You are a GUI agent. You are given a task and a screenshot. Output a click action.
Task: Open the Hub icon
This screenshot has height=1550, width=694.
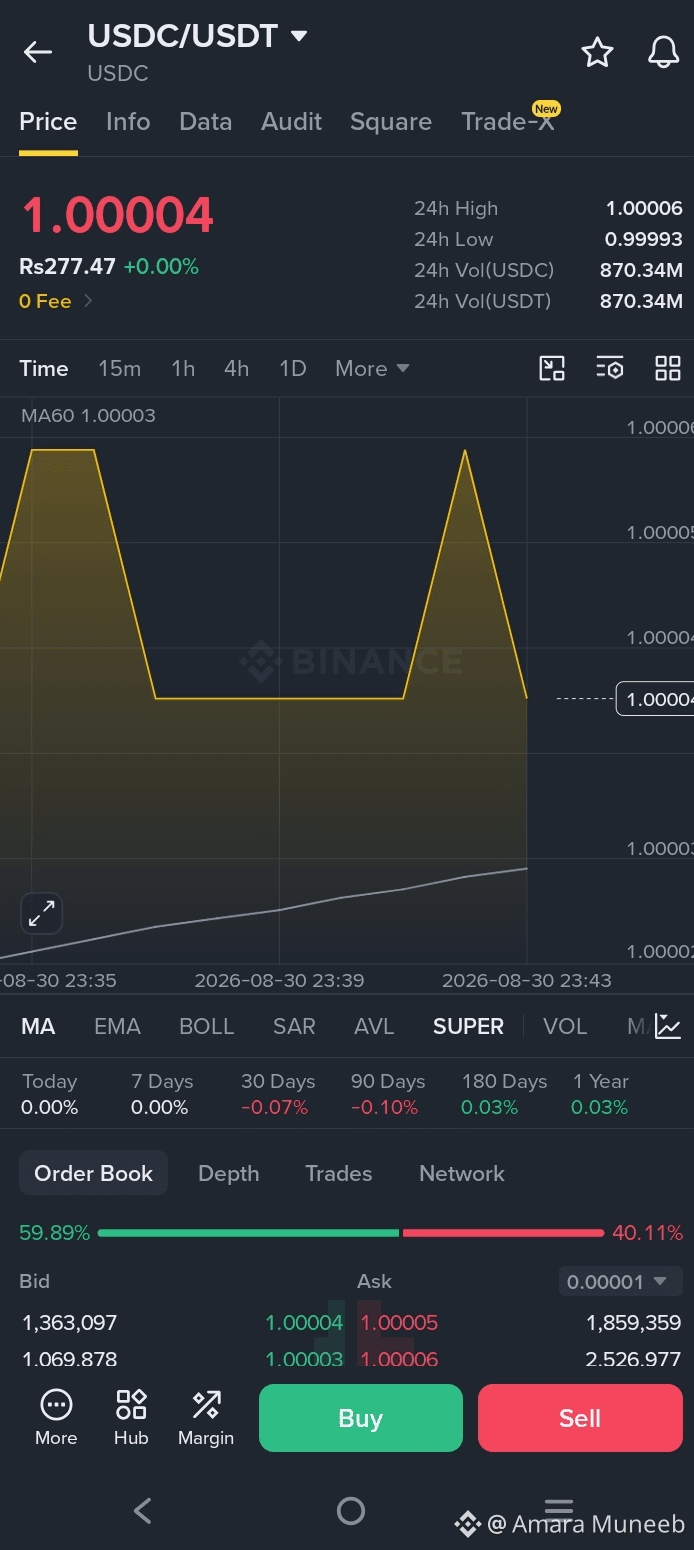point(131,1418)
